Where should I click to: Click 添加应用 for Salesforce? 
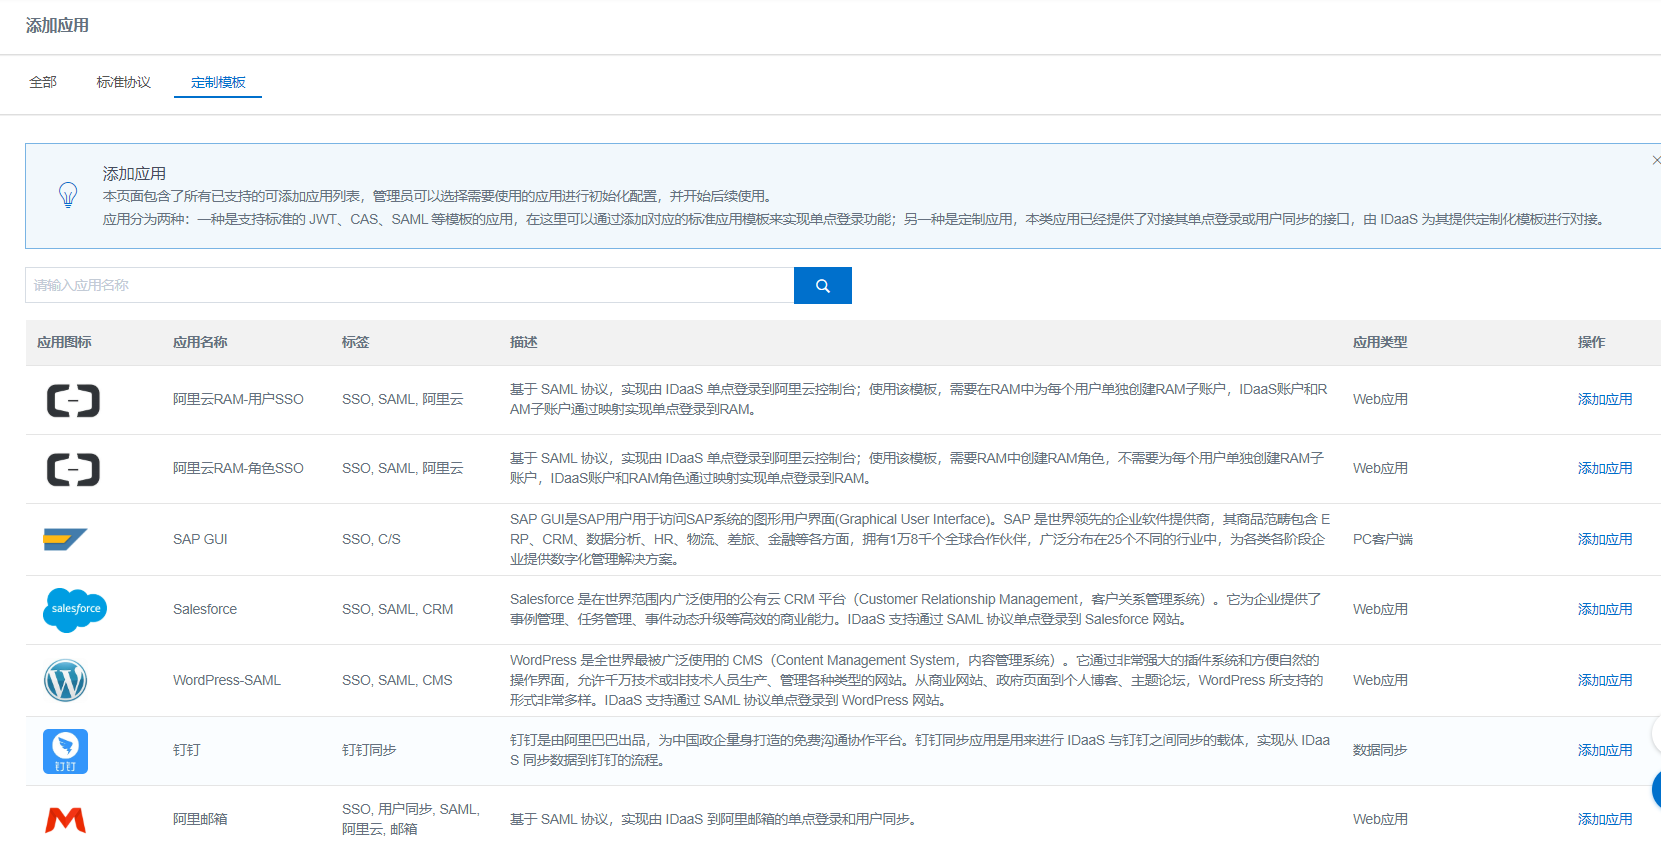[1605, 609]
